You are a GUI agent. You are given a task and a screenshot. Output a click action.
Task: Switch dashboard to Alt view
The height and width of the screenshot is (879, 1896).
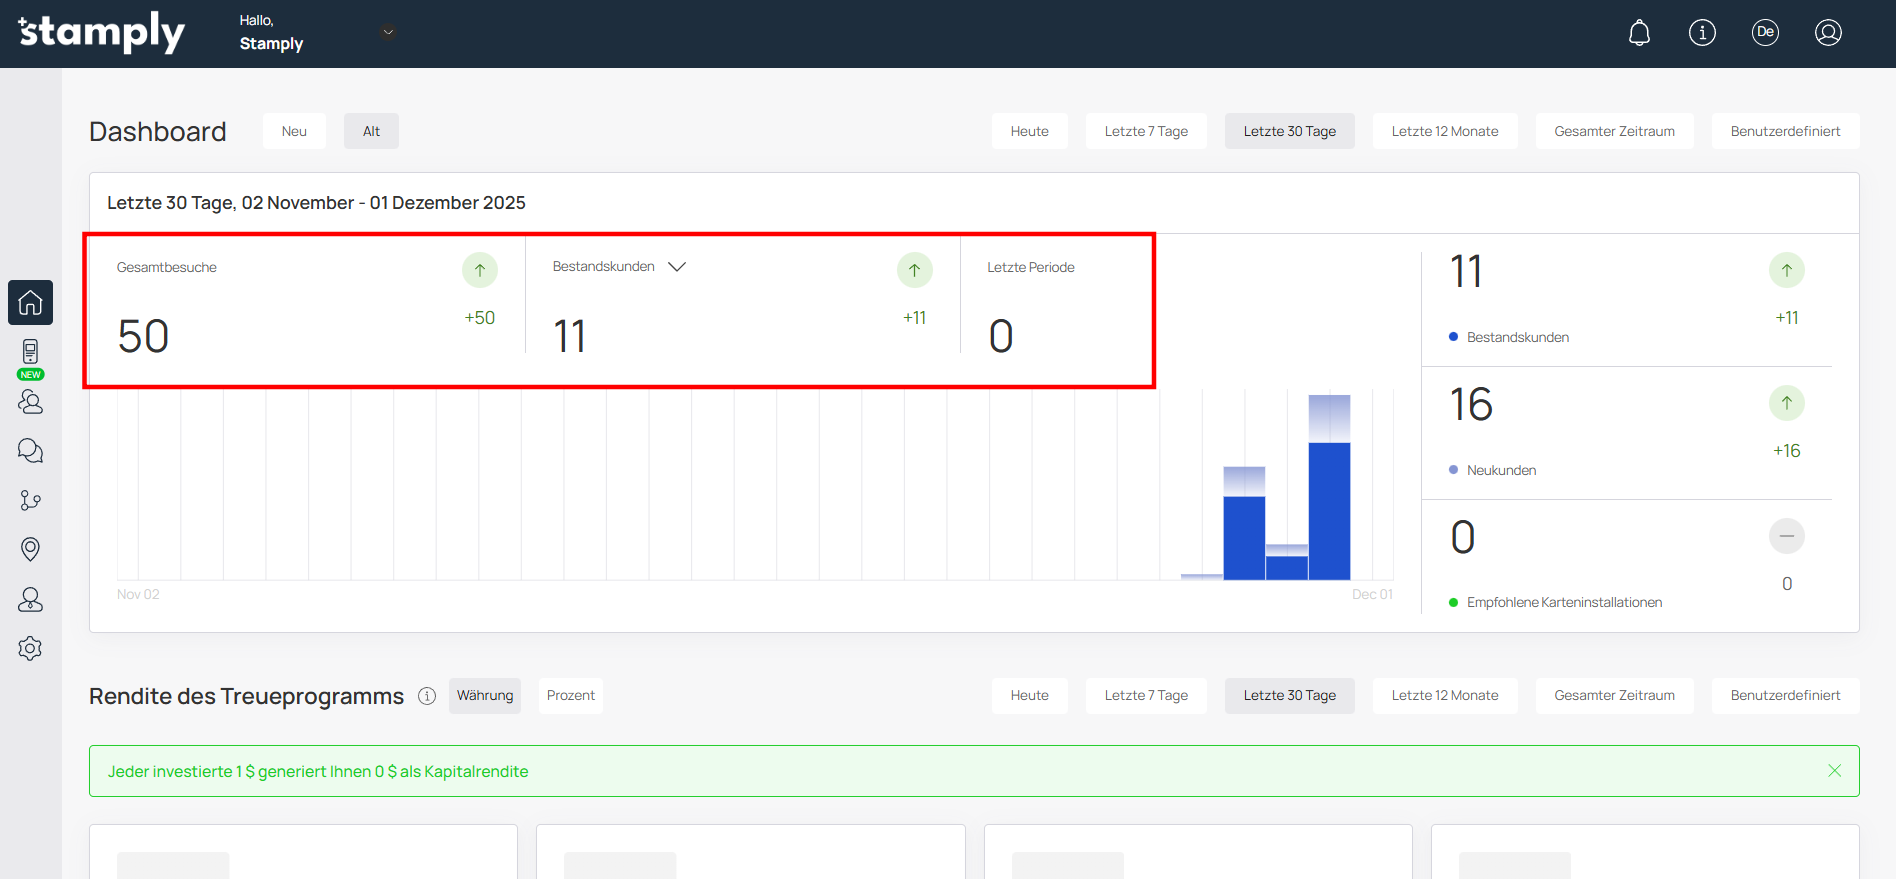[x=371, y=131]
